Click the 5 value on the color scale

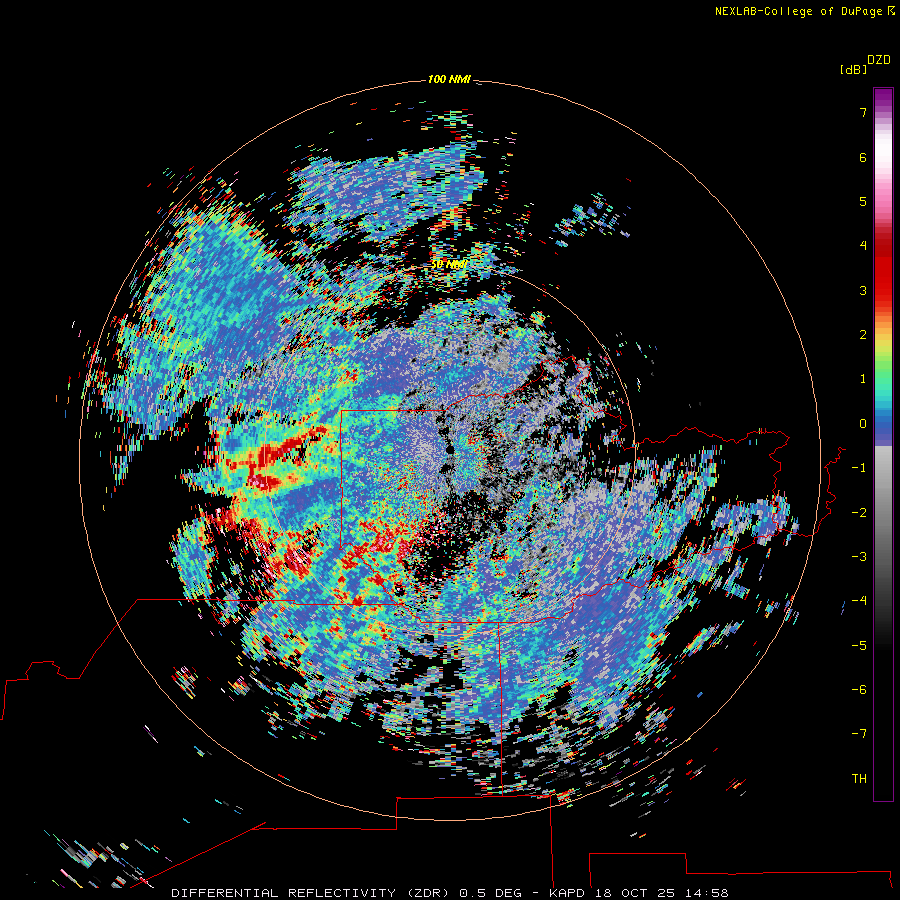coord(863,201)
